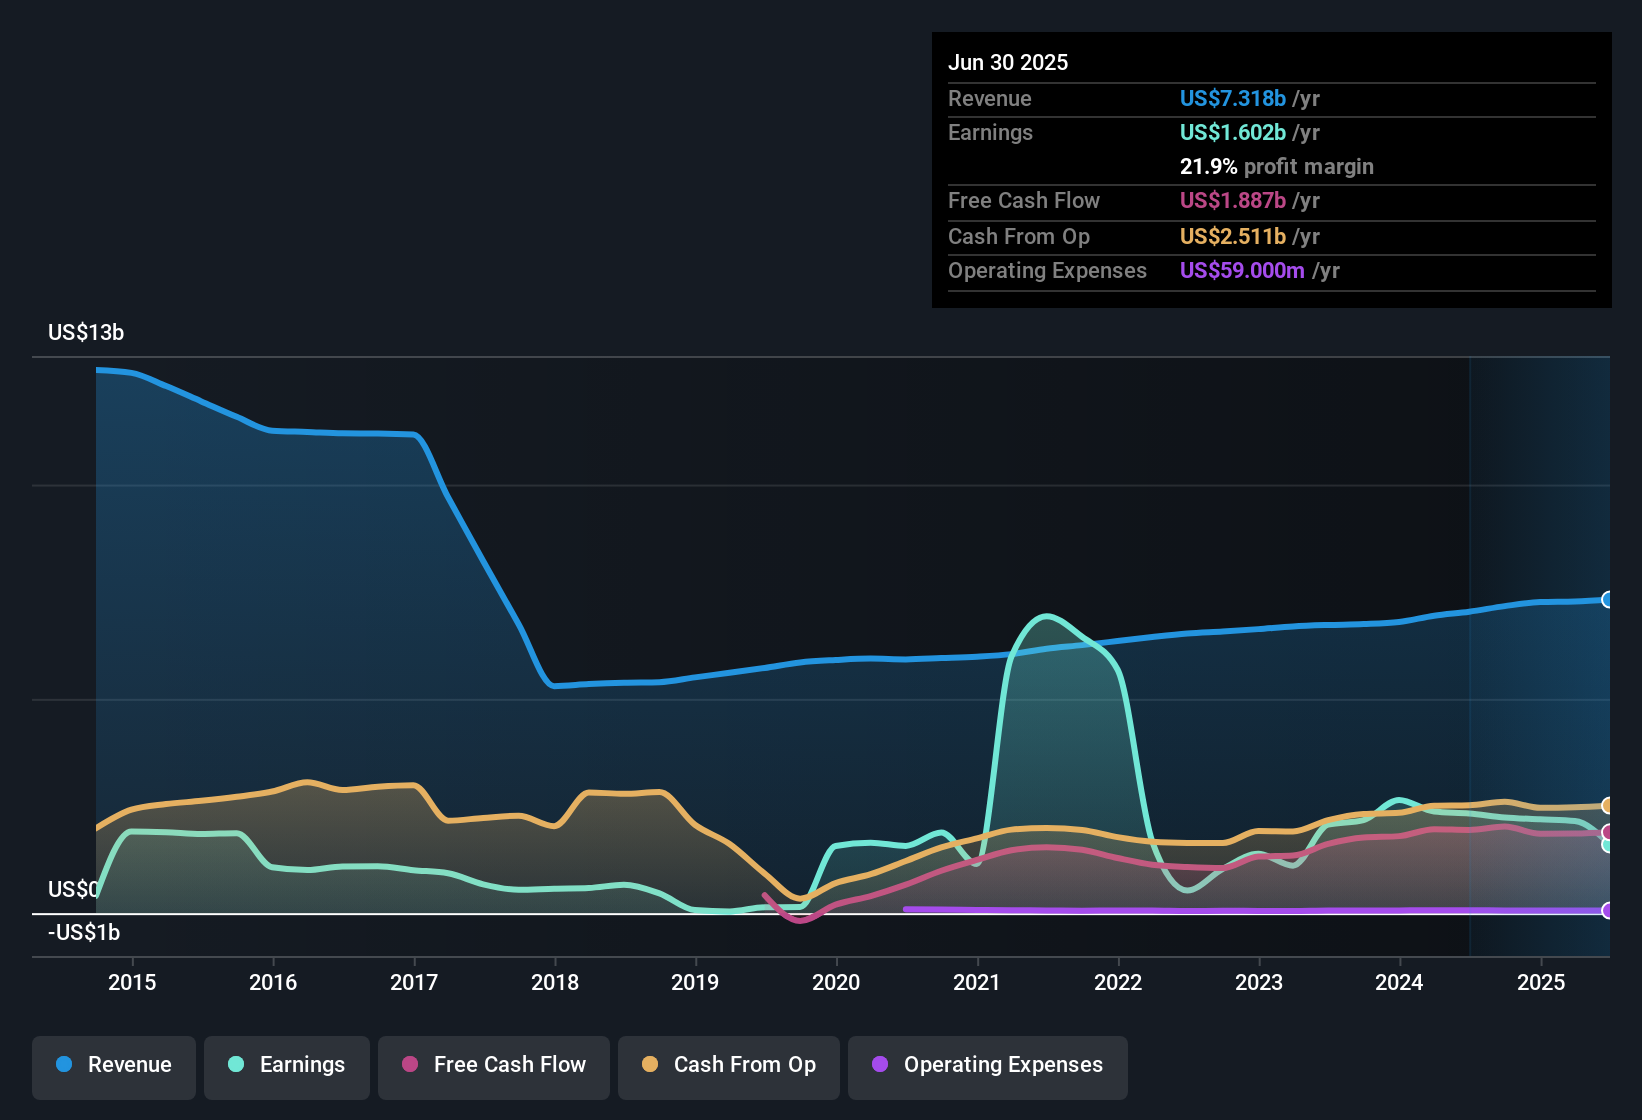1642x1120 pixels.
Task: Toggle the Earnings series legend button
Action: [287, 1065]
